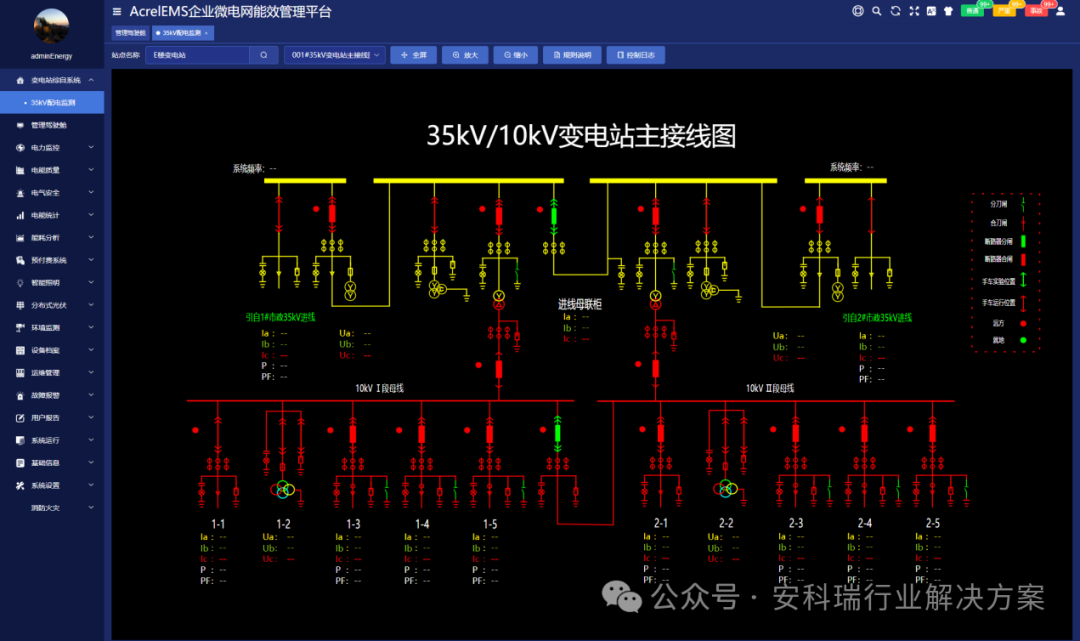Click the 用户报告 edit-note icon
1080x641 pixels.
[x=20, y=418]
